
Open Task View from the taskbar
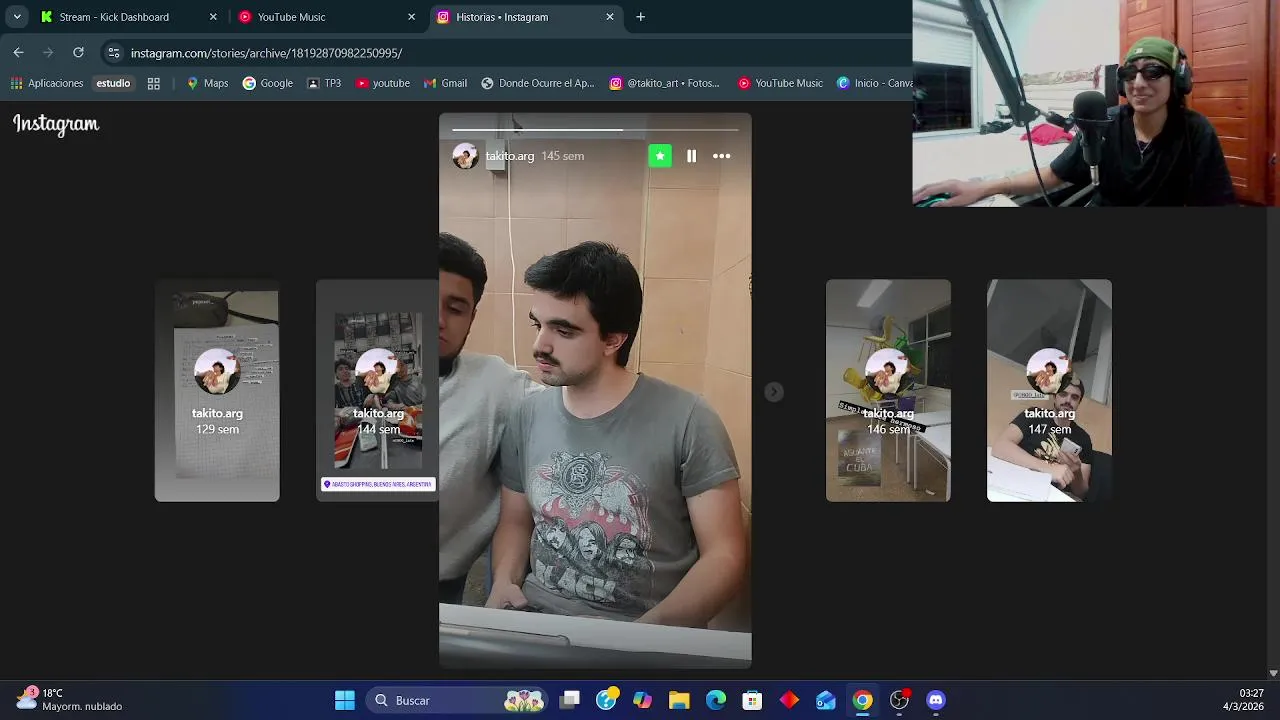[570, 700]
